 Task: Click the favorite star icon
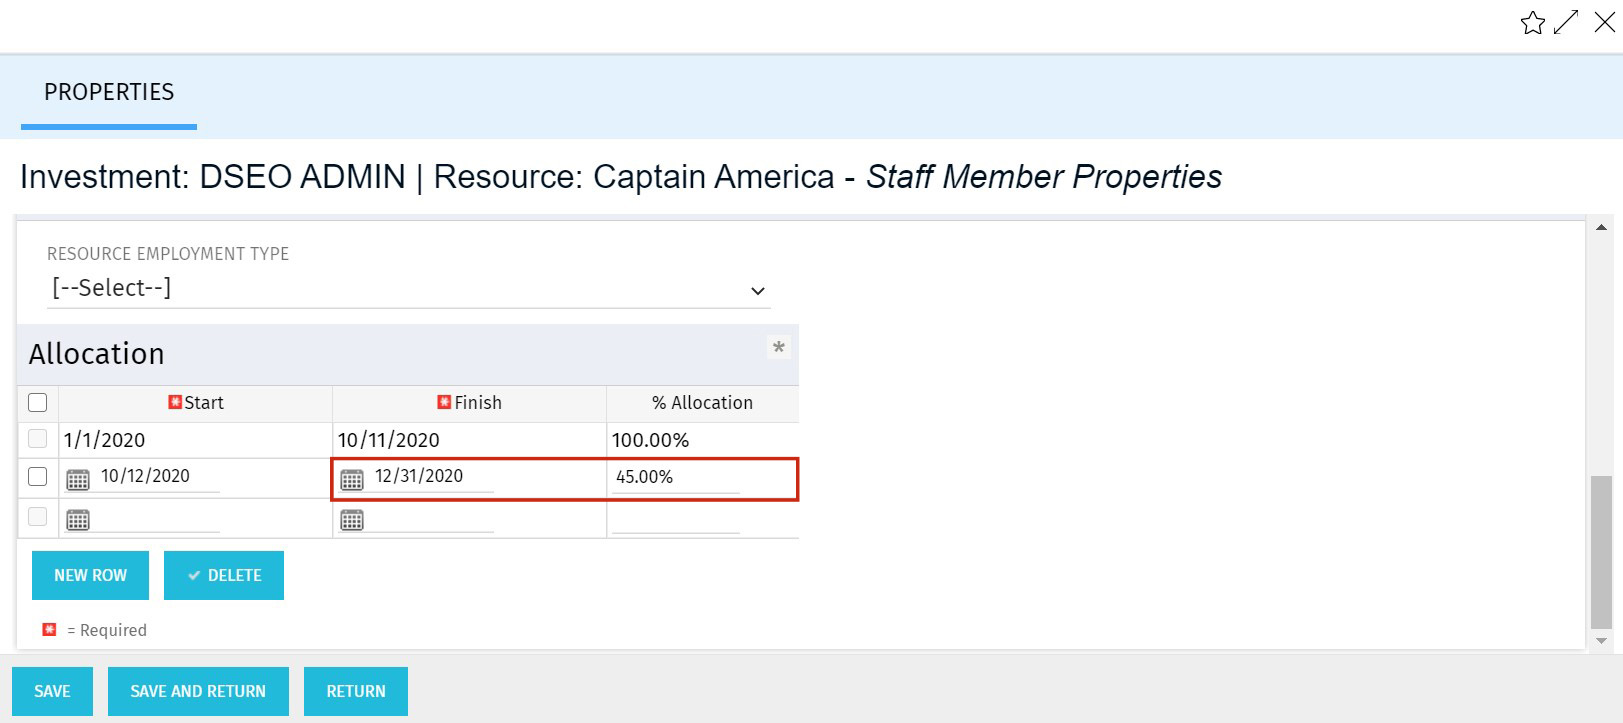(1532, 23)
